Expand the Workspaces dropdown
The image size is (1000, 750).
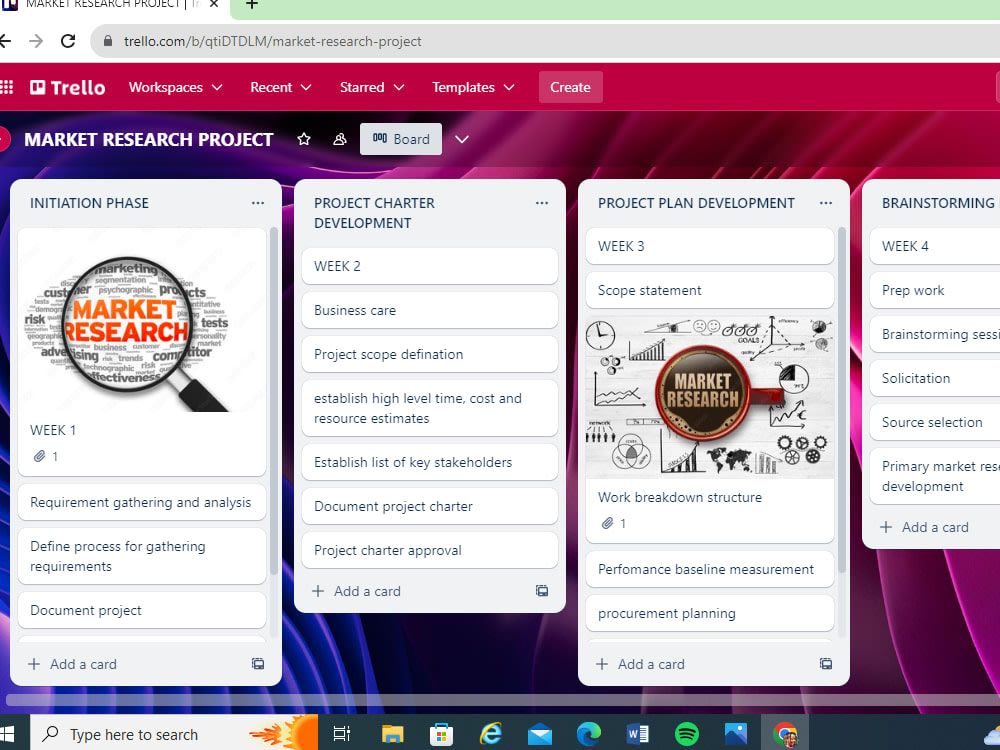pos(175,87)
